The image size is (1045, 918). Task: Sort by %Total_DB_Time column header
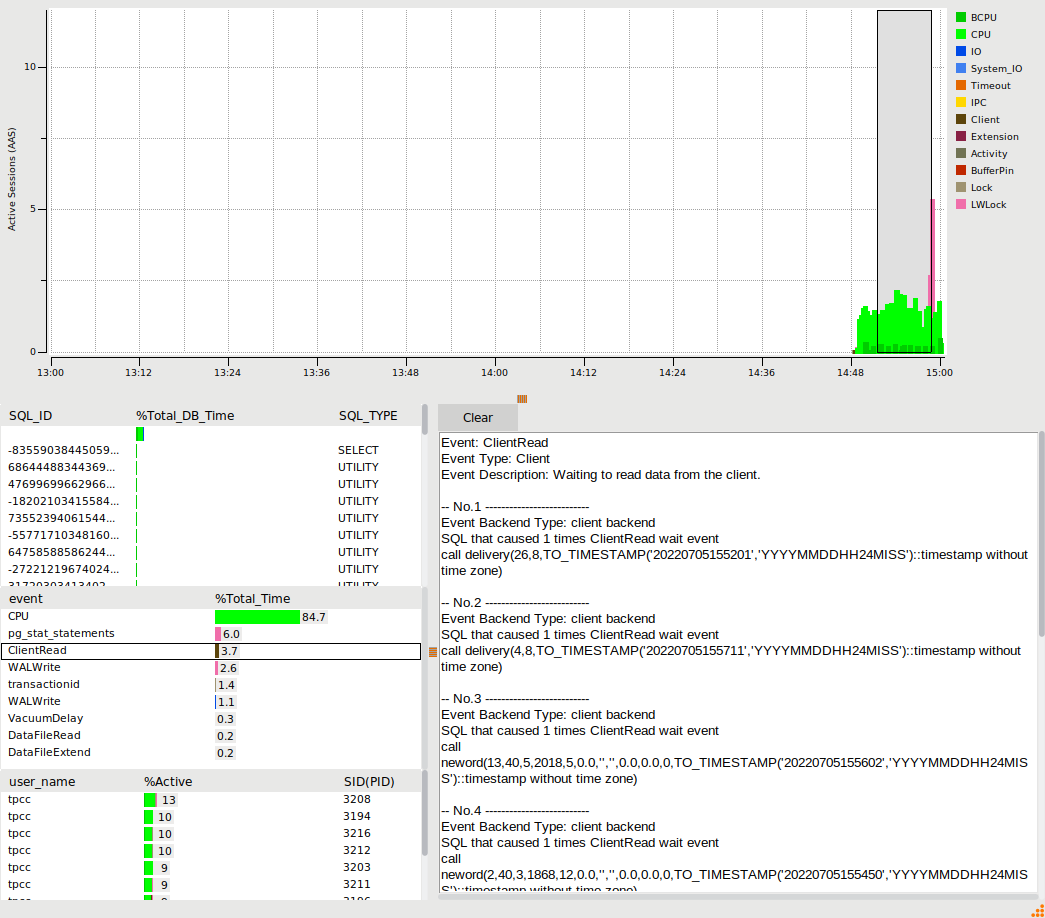point(185,416)
